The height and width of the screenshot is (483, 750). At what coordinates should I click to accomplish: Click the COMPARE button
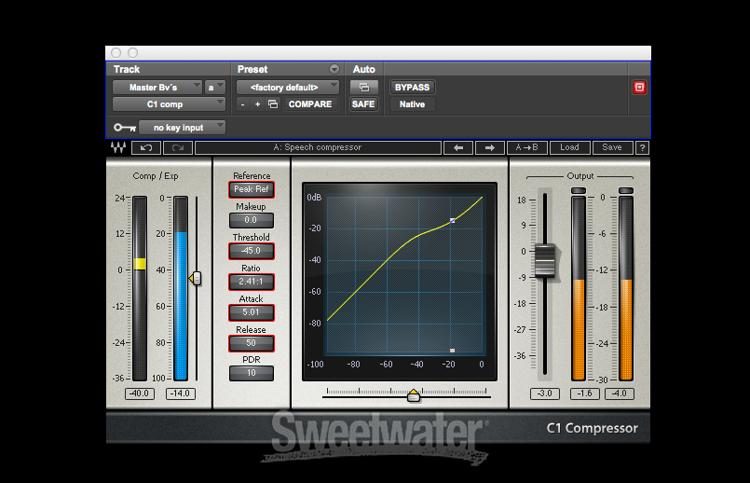point(310,104)
